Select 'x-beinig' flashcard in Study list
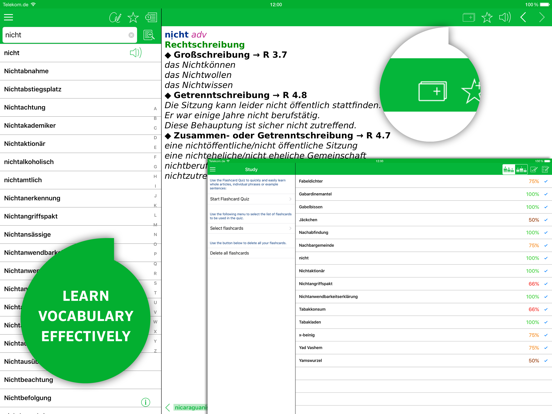552x414 pixels. (x=424, y=335)
